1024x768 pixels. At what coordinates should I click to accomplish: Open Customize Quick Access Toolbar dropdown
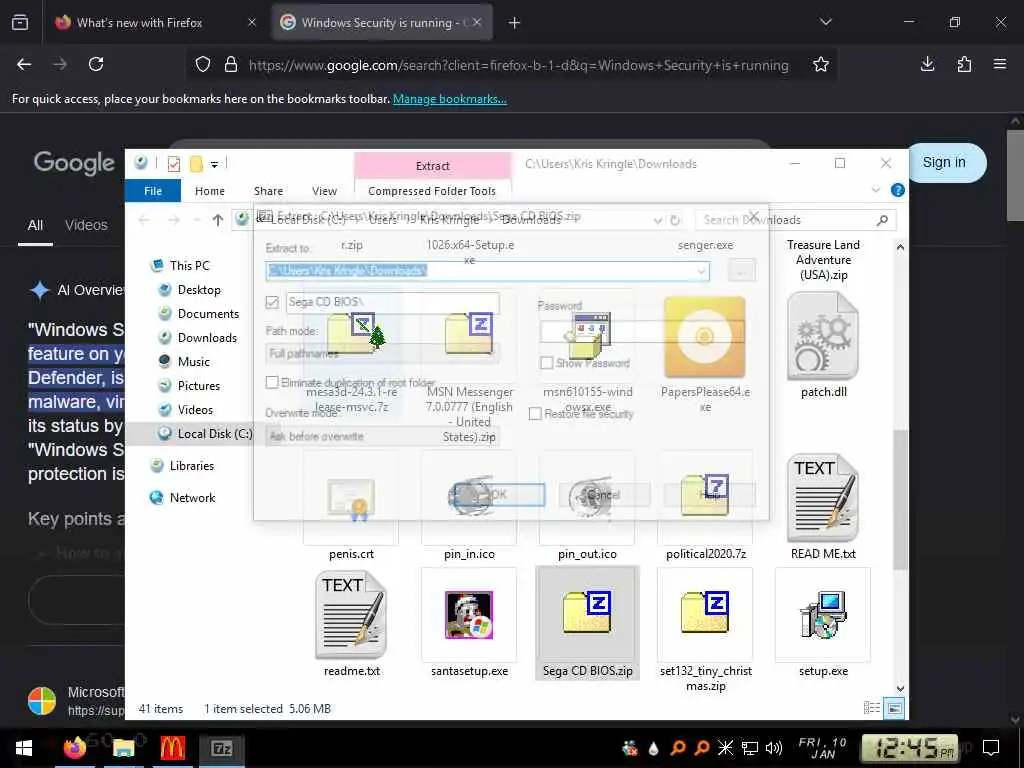214,165
